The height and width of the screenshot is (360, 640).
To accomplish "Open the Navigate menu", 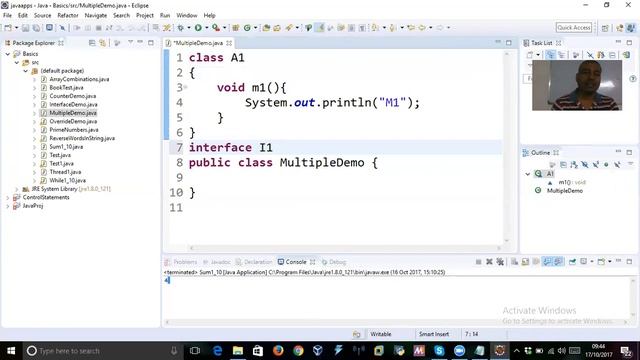I will [x=96, y=16].
